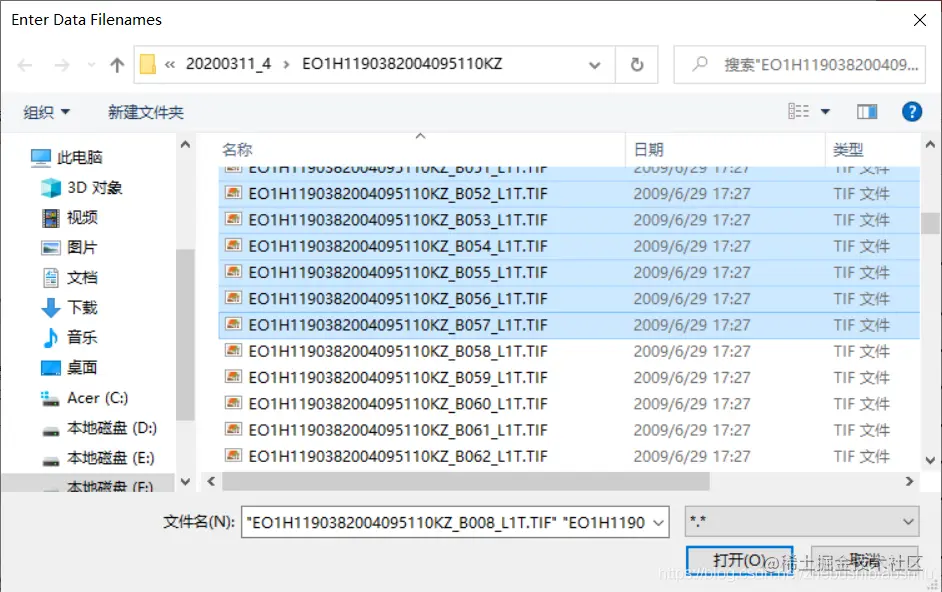Focus the search box

(799, 65)
